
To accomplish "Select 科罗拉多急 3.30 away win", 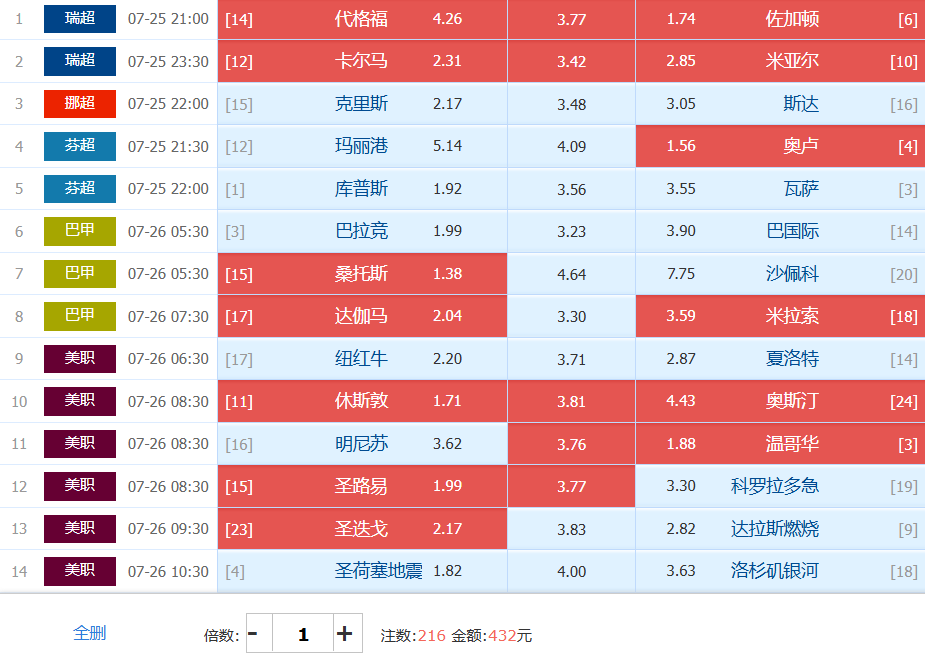I will click(780, 486).
